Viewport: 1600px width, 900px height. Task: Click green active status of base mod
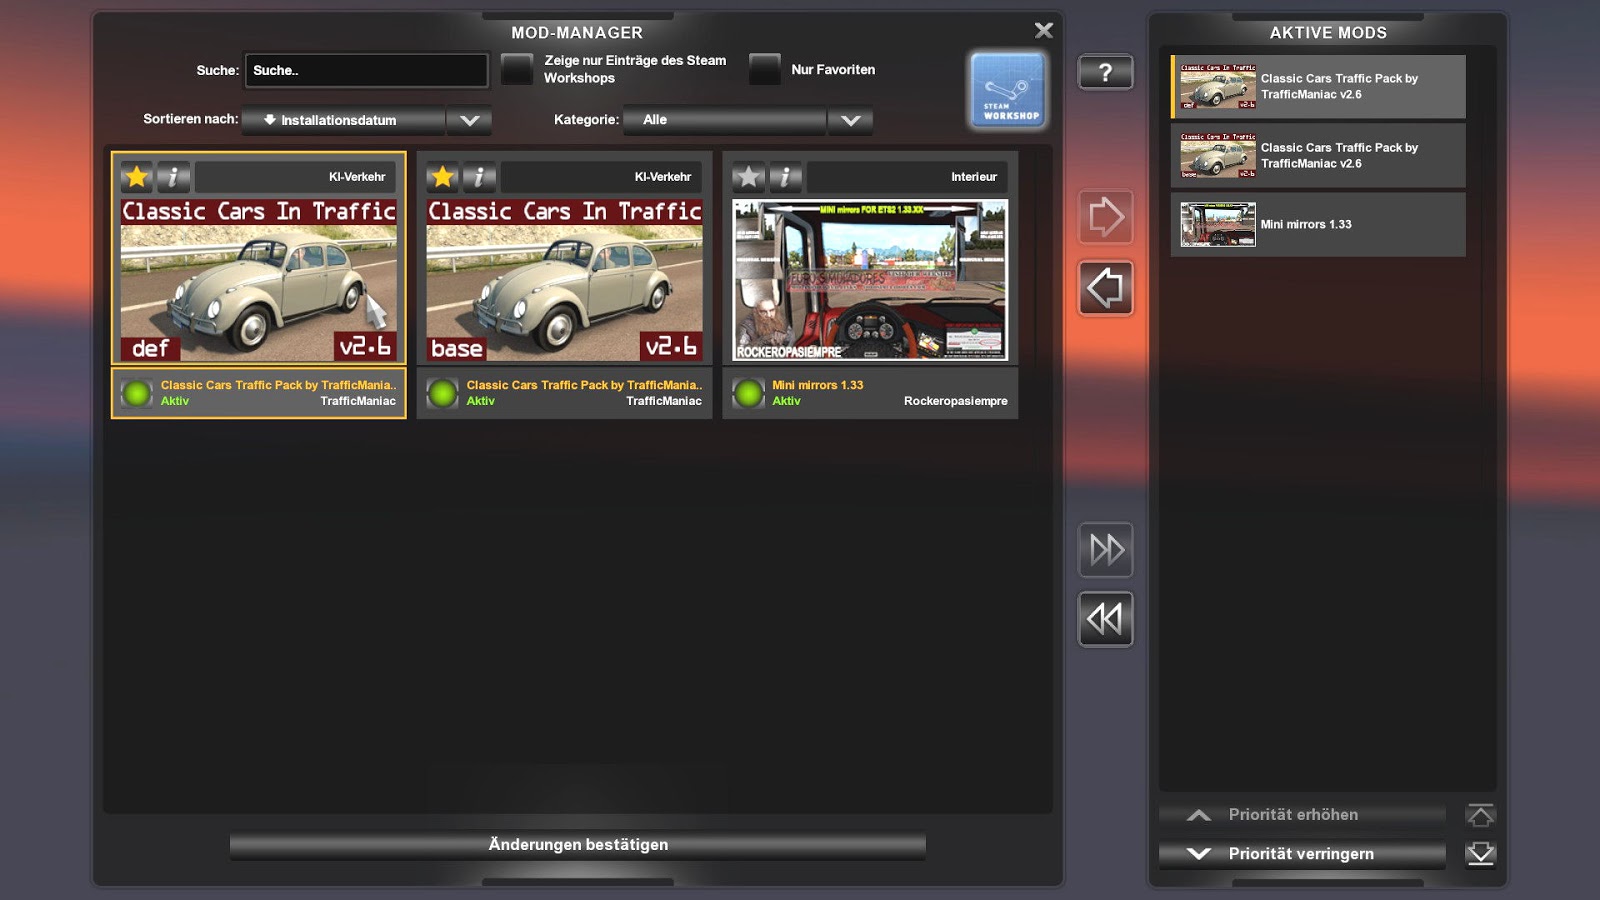click(x=442, y=393)
